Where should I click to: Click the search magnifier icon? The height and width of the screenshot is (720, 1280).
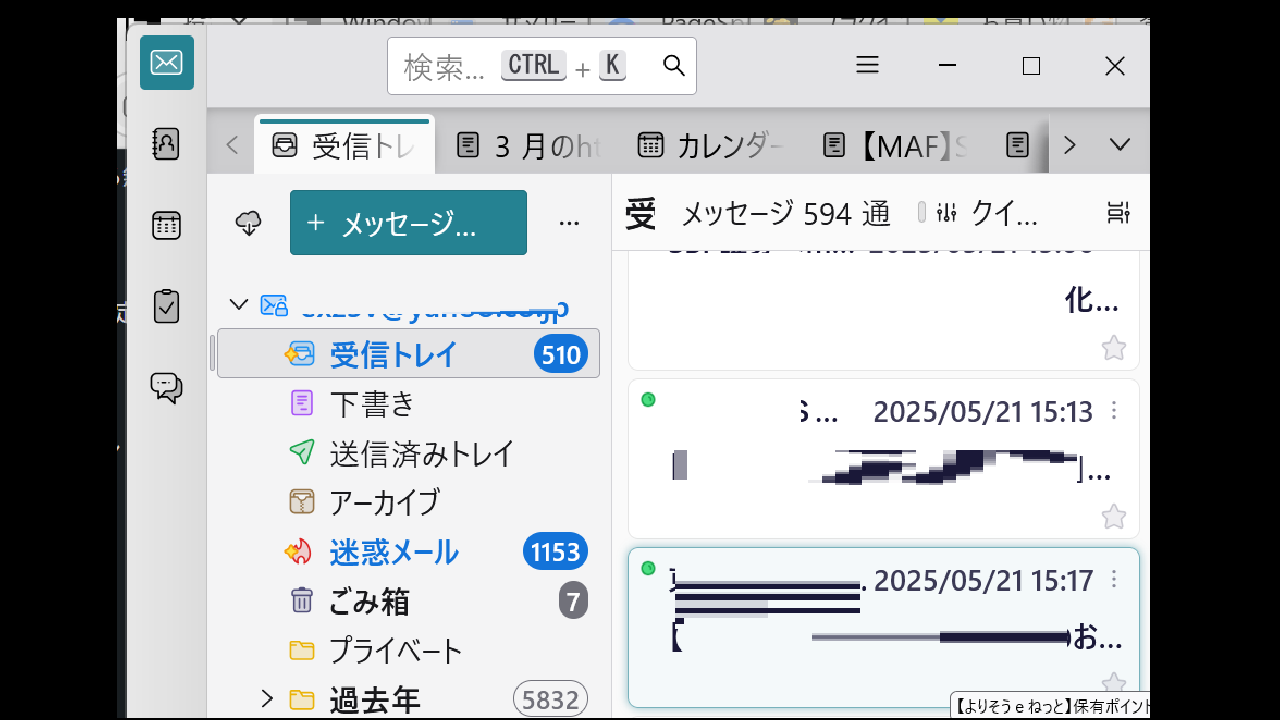(x=674, y=66)
